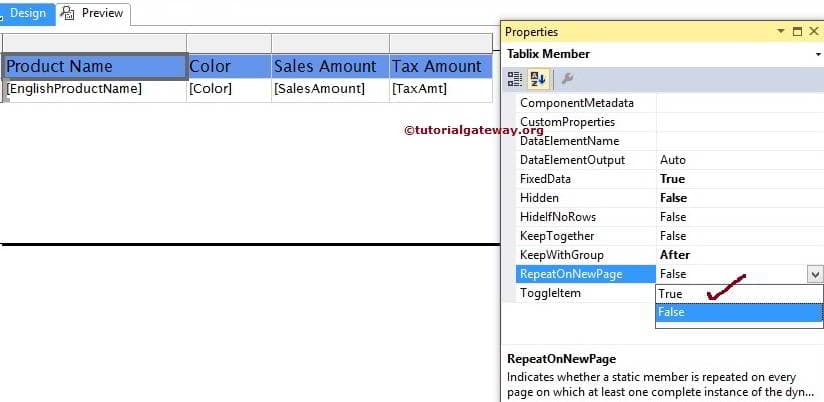Click the [SalesAmount] data cell
The height and width of the screenshot is (402, 824).
click(330, 90)
